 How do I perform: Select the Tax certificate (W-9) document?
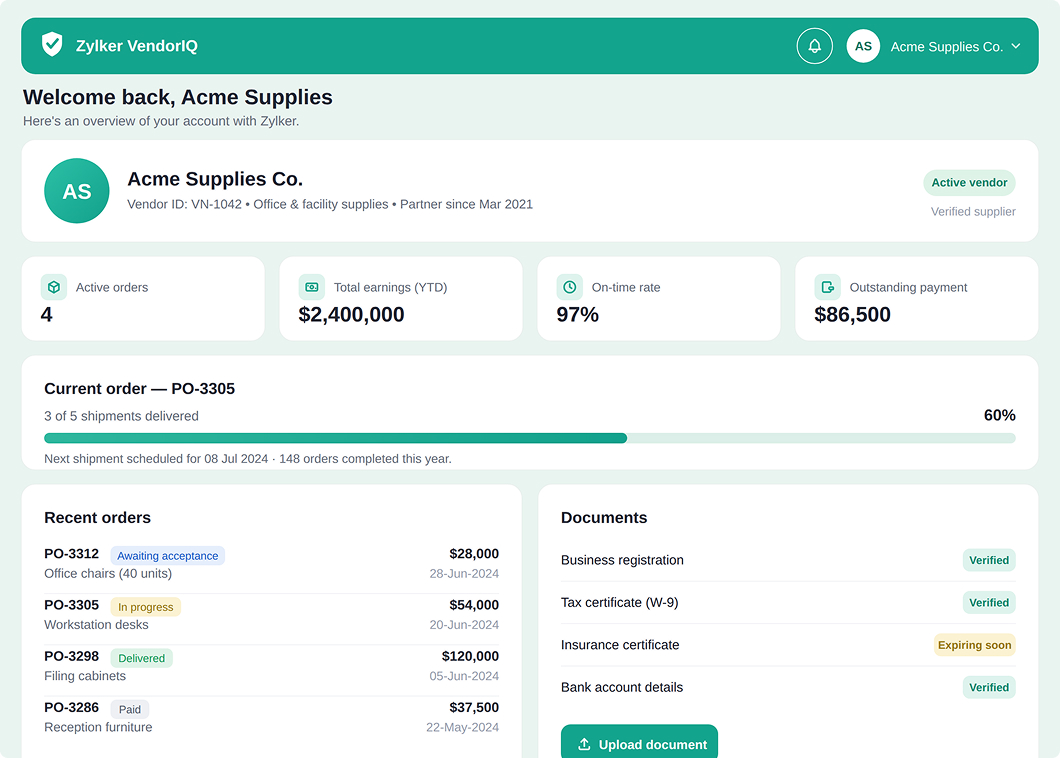coord(788,602)
